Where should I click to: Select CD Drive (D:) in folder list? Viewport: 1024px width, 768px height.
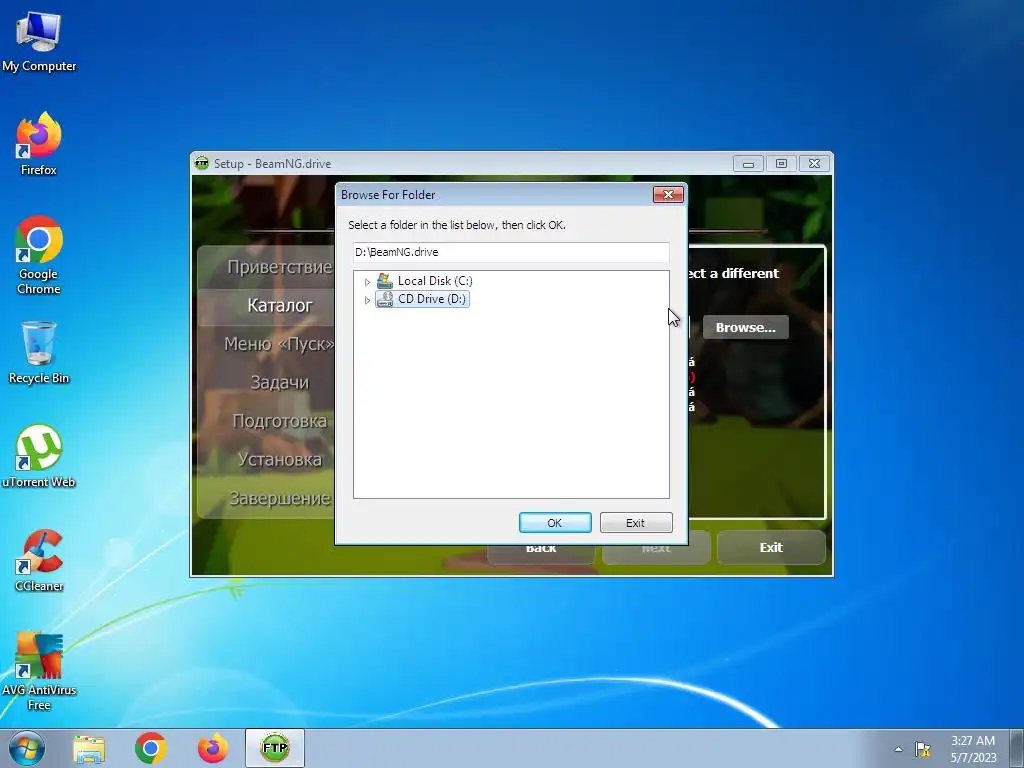pos(432,299)
